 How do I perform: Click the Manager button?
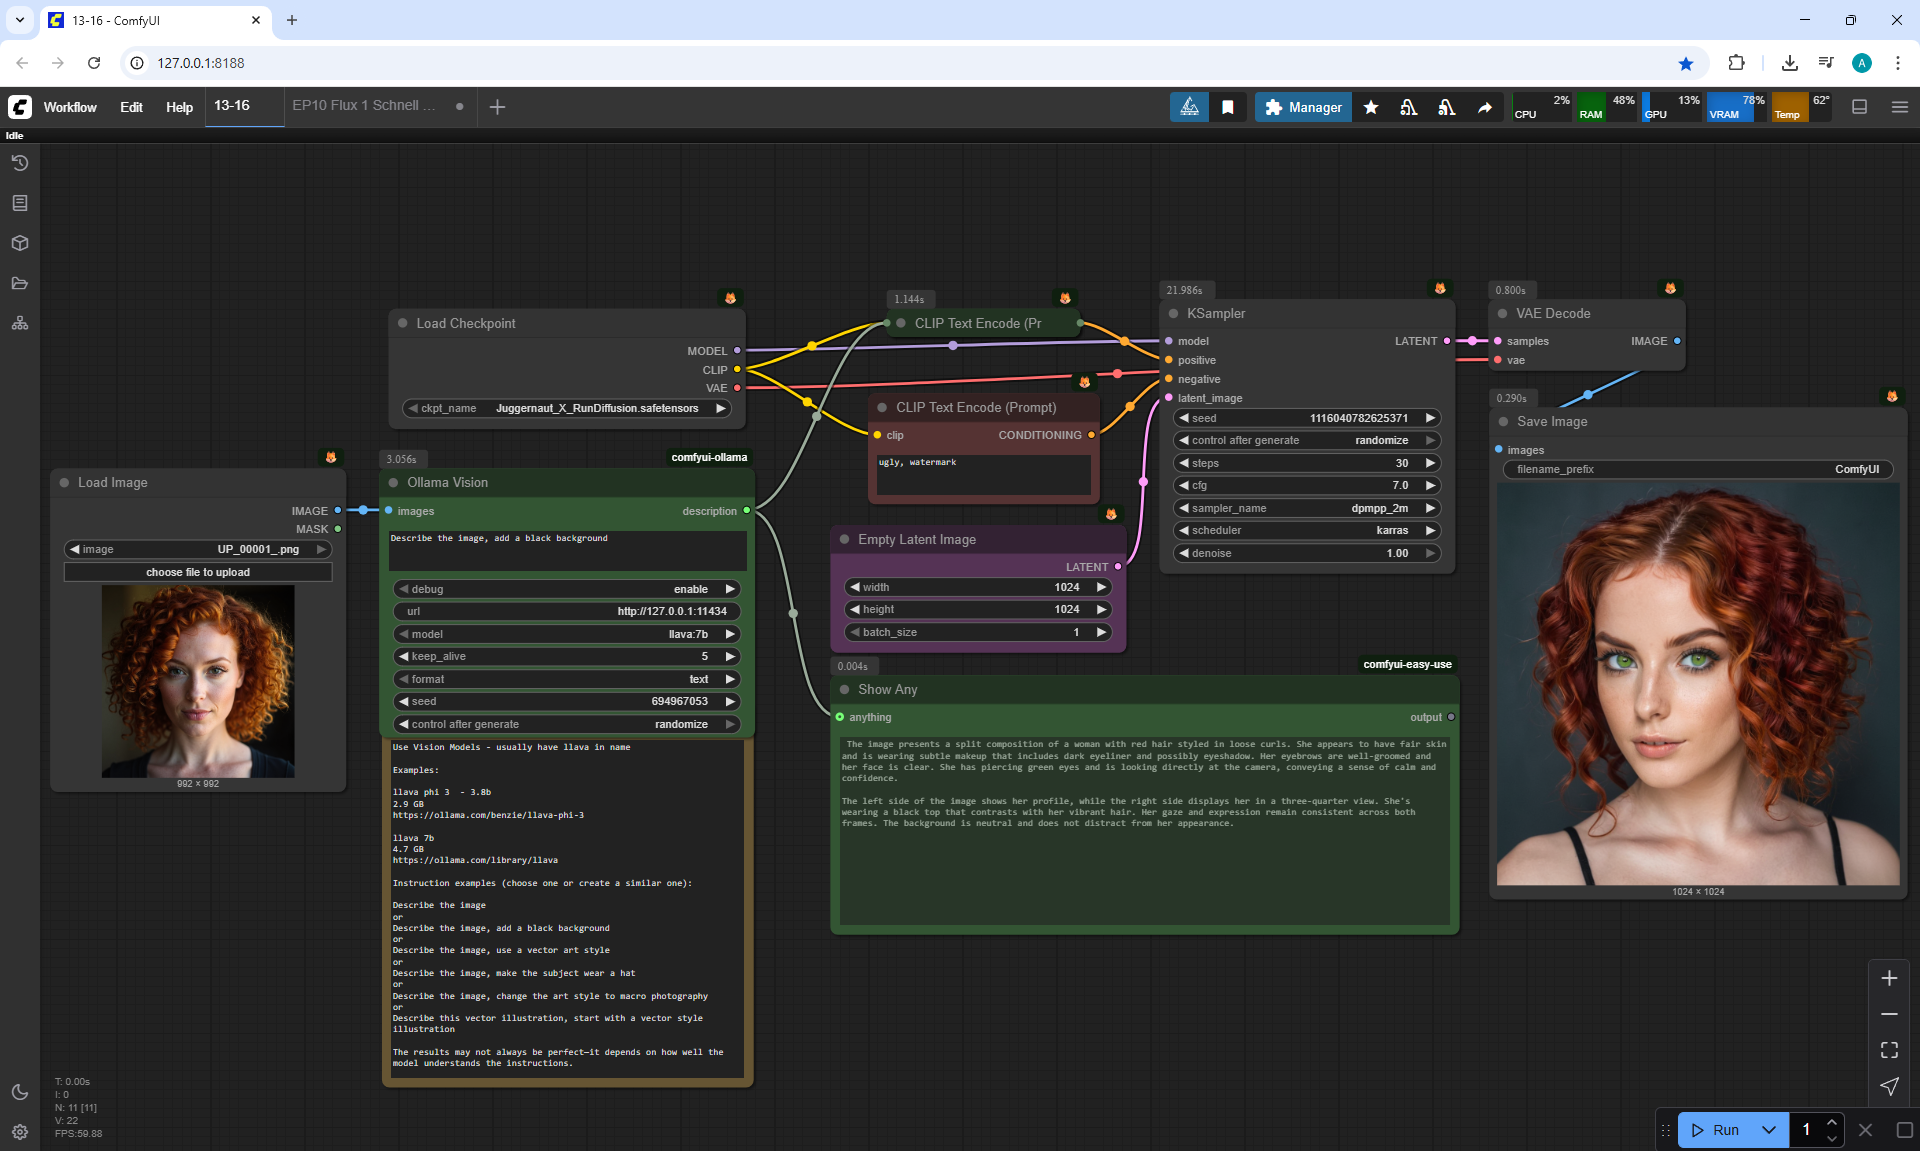[x=1303, y=107]
